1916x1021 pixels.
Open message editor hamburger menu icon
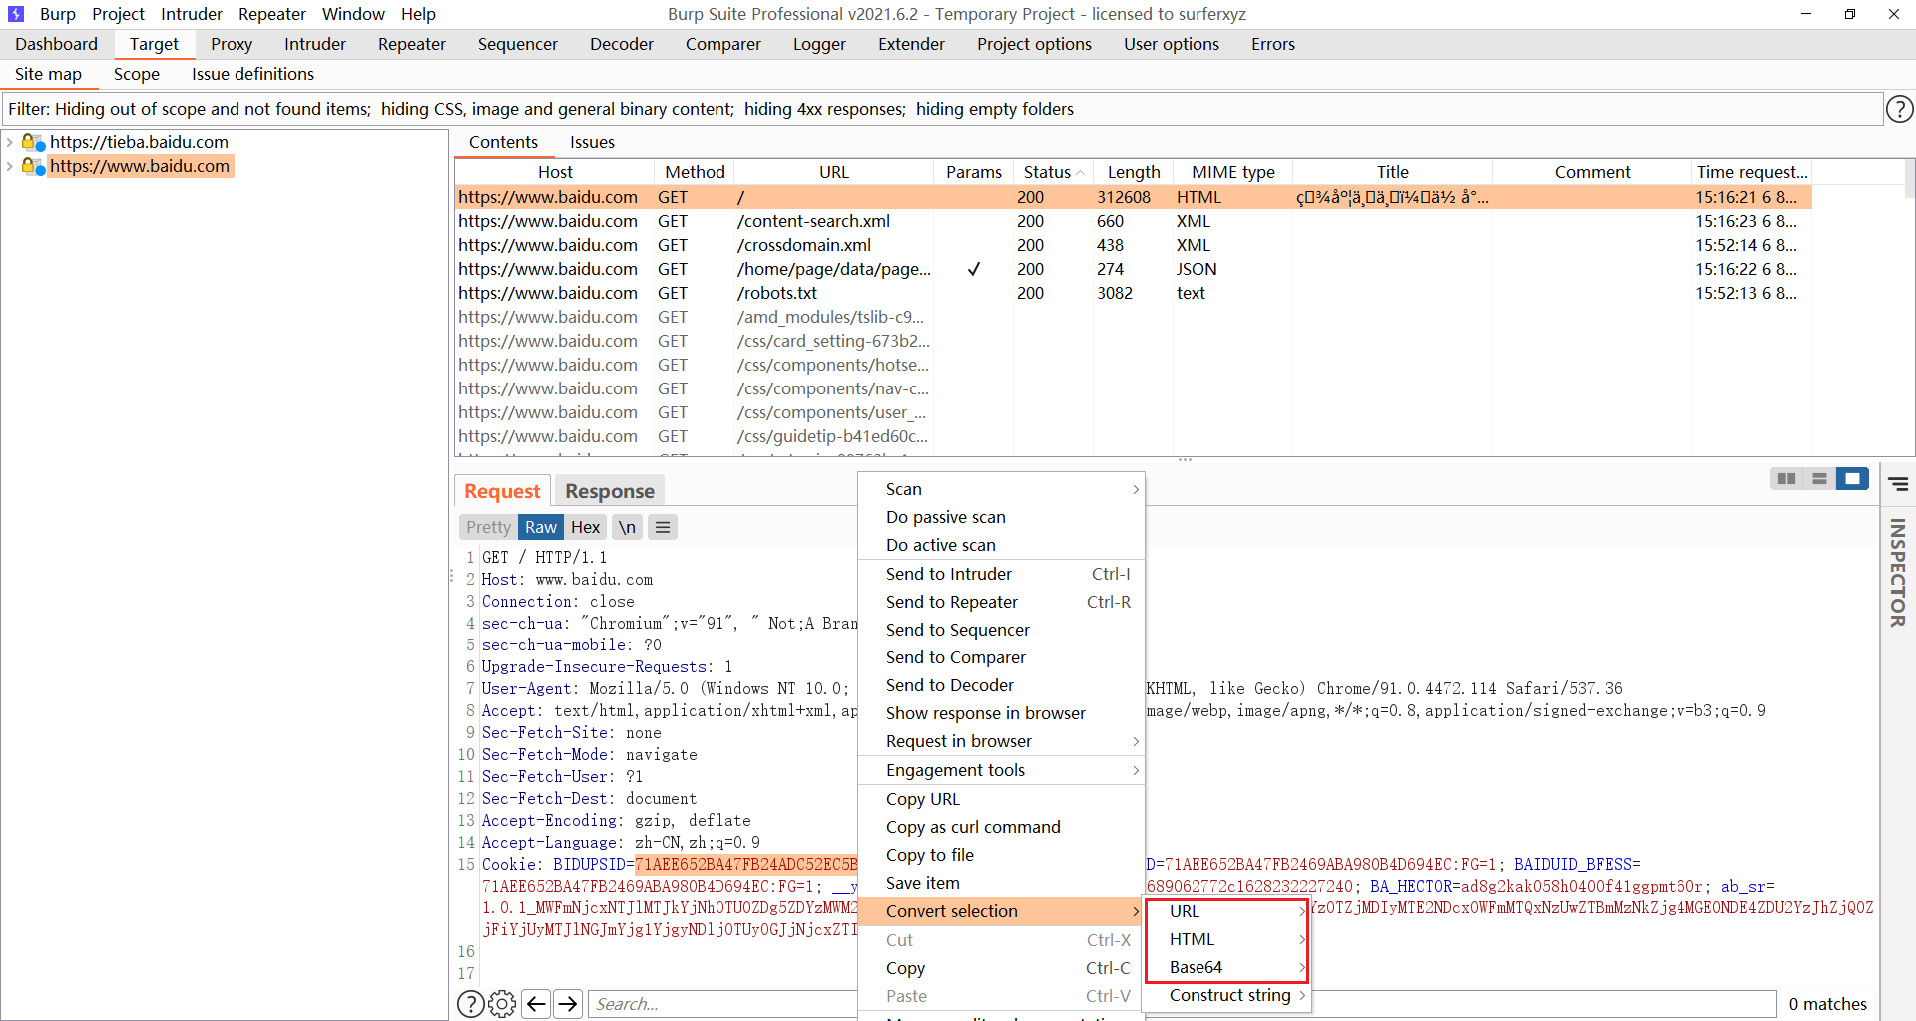[662, 527]
